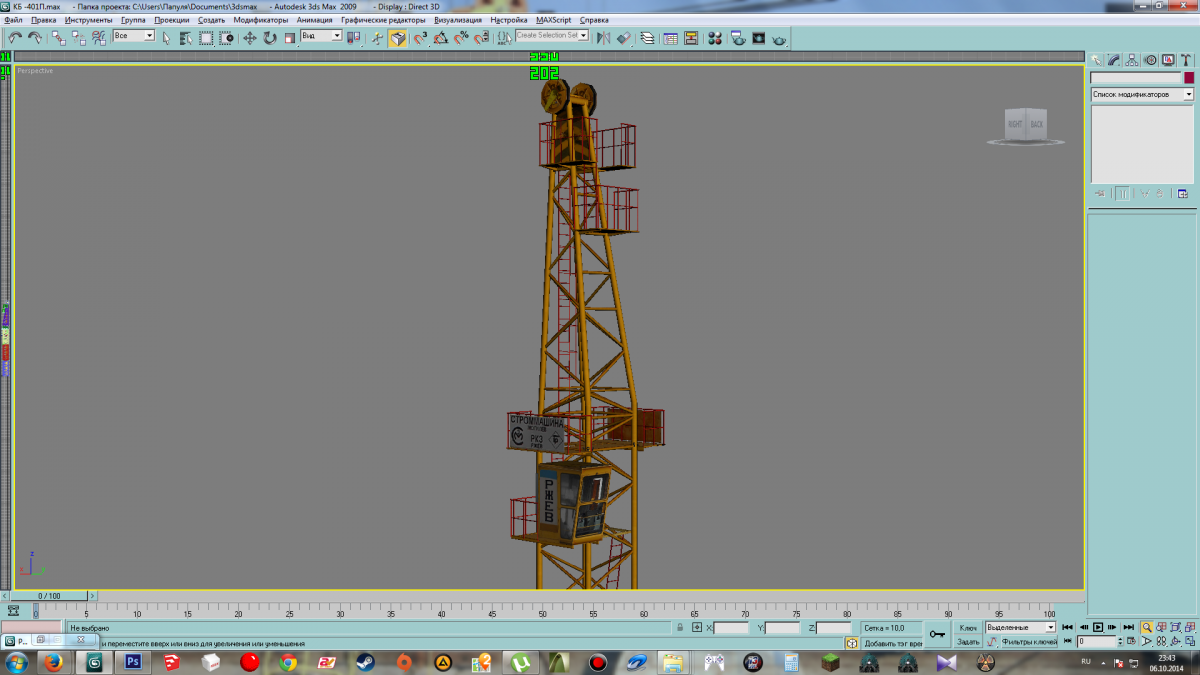This screenshot has height=675, width=1200.
Task: Switch to the Hierarchy panel tab
Action: coord(1133,60)
